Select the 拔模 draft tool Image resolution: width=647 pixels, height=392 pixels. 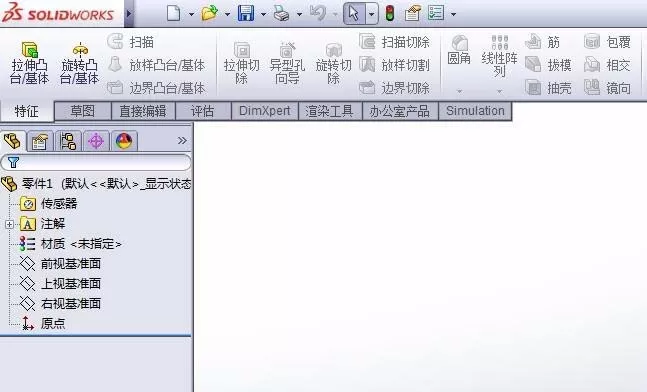click(x=548, y=65)
